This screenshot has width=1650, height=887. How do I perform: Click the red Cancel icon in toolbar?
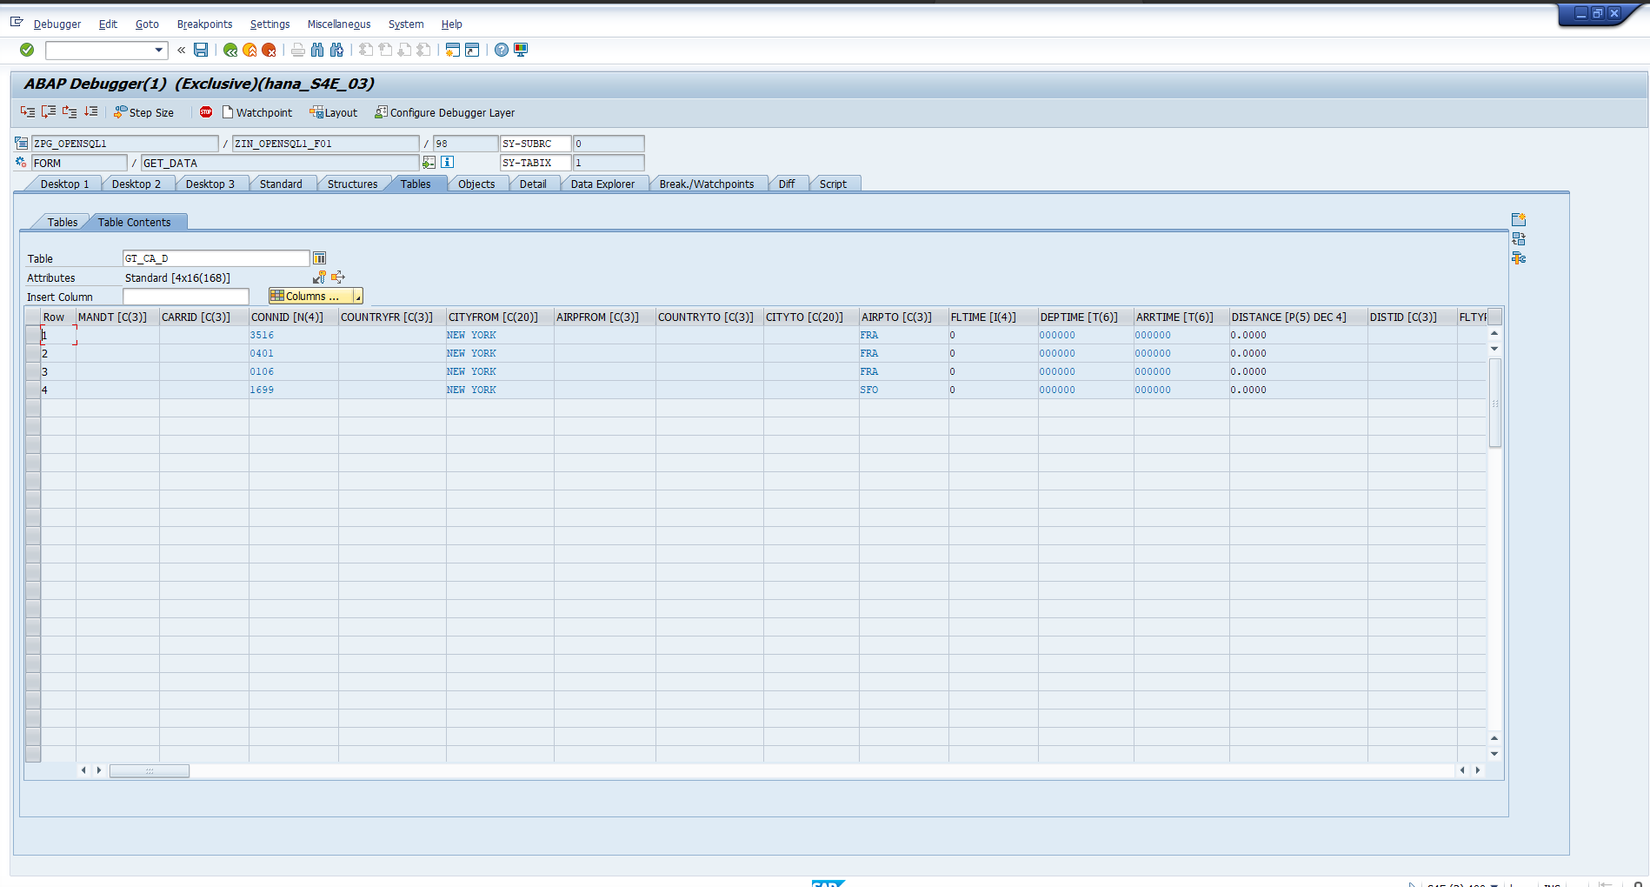(269, 50)
